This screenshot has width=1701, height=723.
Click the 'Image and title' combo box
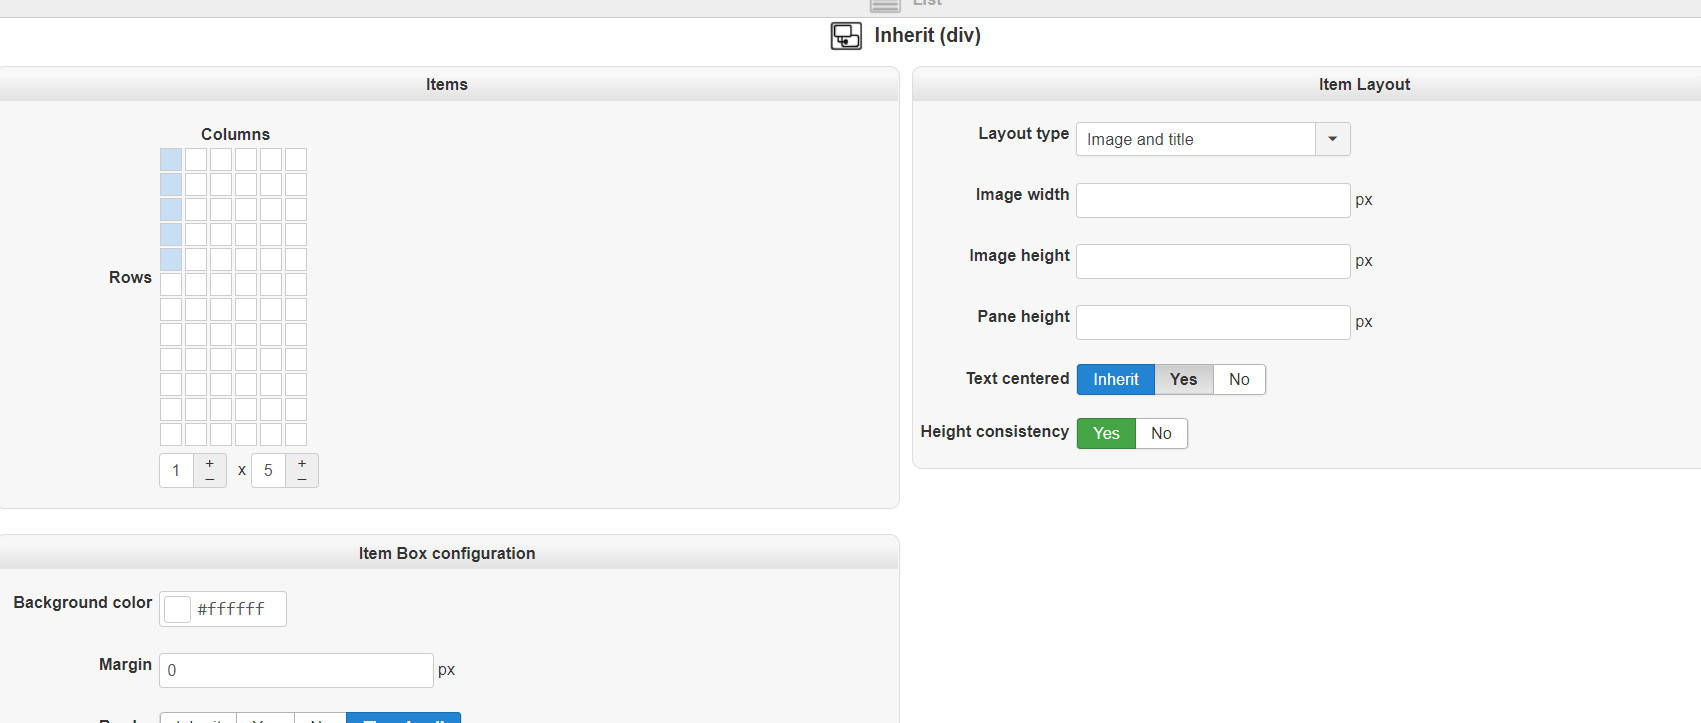pyautogui.click(x=1195, y=139)
